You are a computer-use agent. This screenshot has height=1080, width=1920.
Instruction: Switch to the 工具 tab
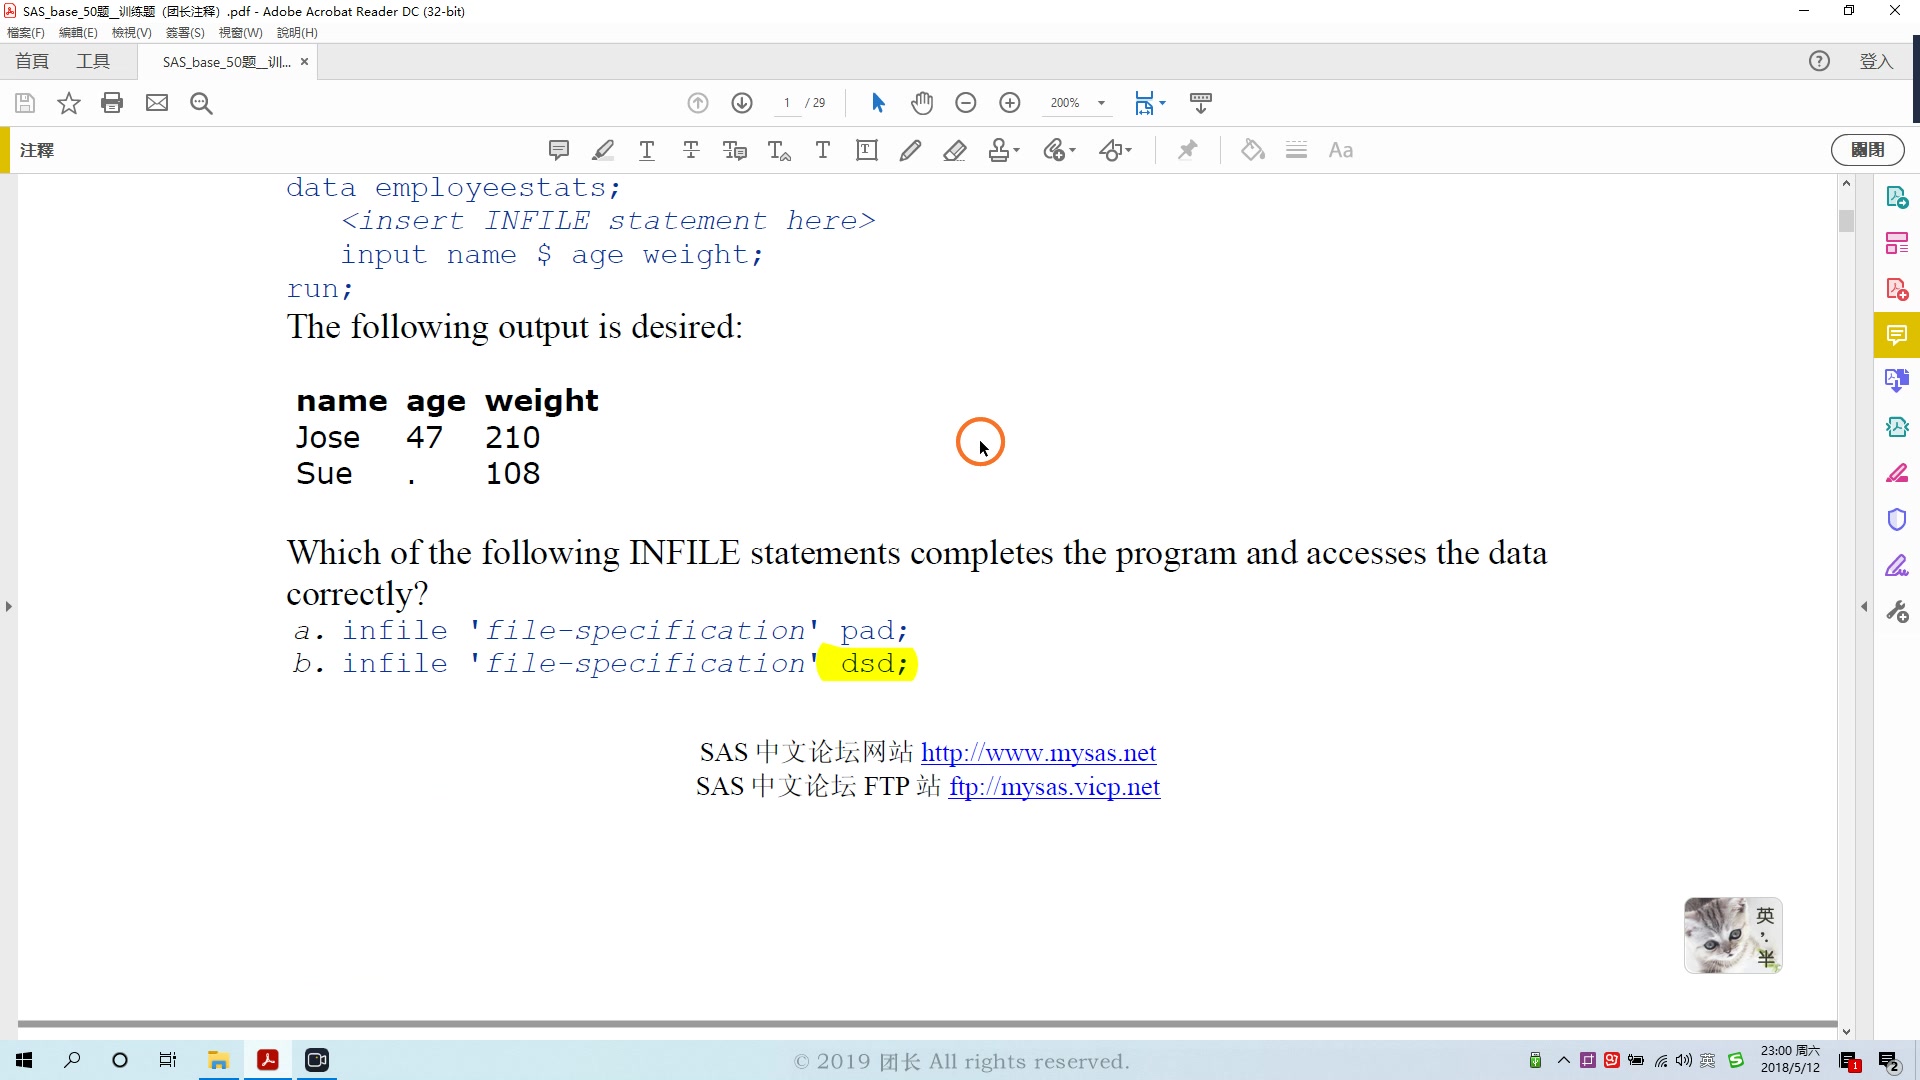93,62
